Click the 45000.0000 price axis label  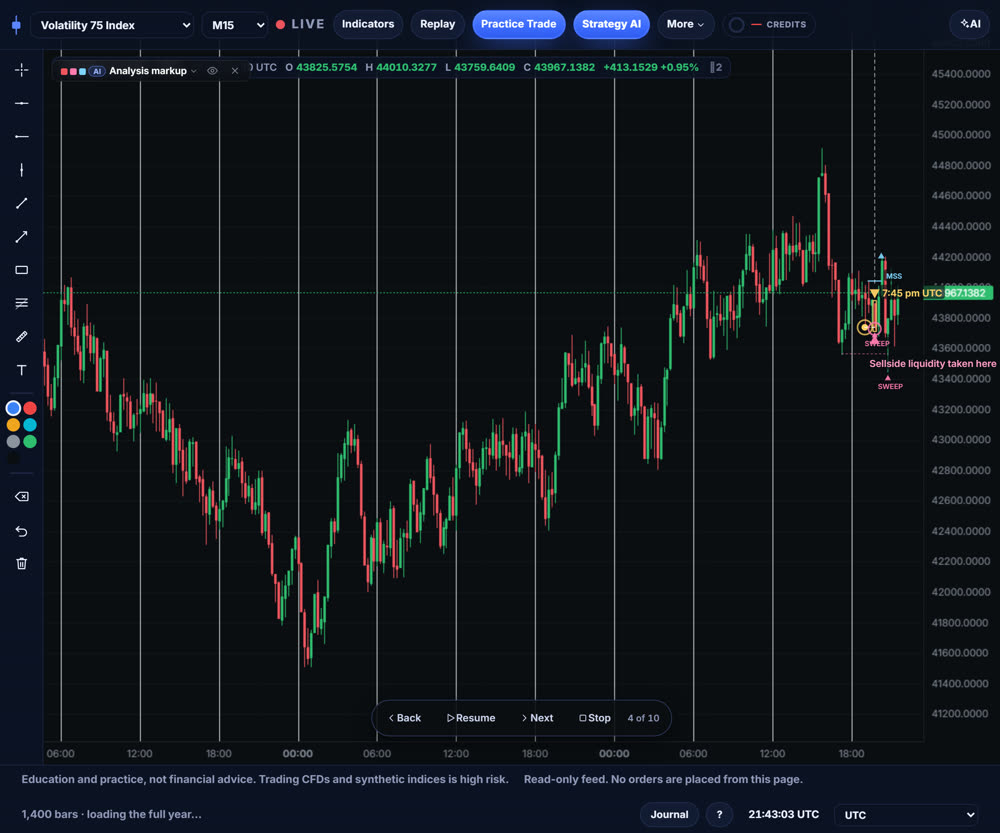[960, 135]
